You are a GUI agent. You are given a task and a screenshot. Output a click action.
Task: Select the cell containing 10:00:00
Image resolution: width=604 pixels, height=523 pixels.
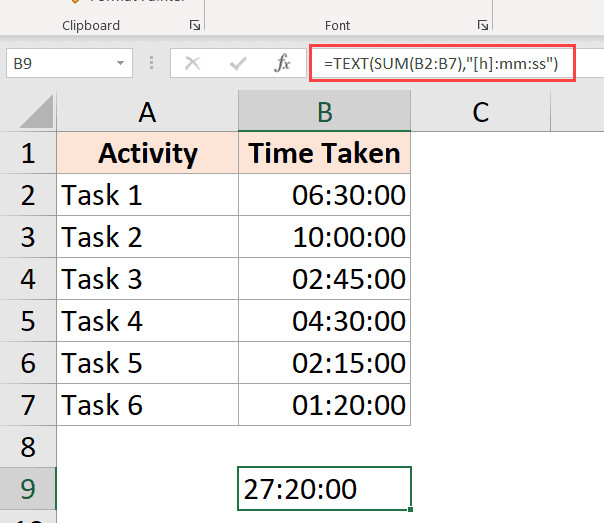point(324,237)
